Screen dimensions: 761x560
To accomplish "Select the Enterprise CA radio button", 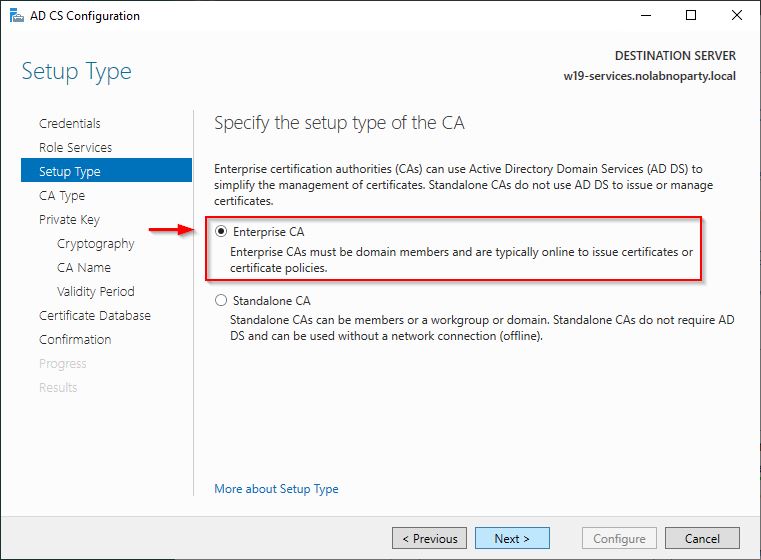I will tap(221, 231).
